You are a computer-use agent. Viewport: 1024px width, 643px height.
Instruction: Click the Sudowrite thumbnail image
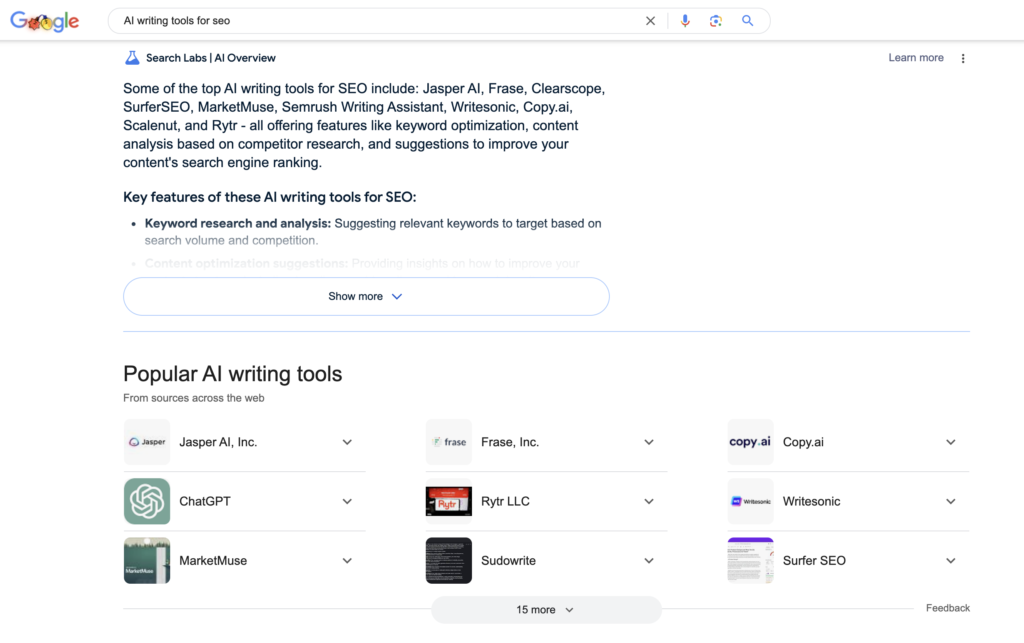coord(448,560)
